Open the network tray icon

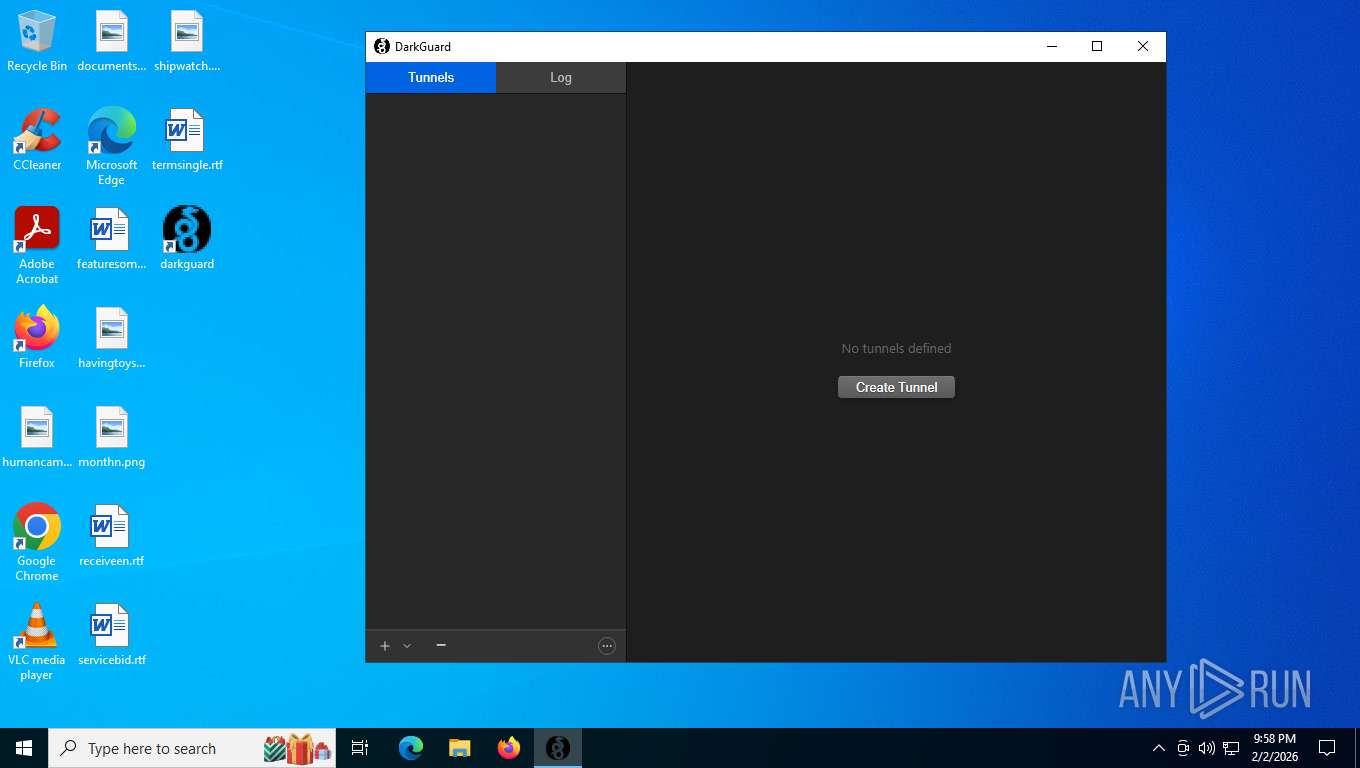[1231, 748]
